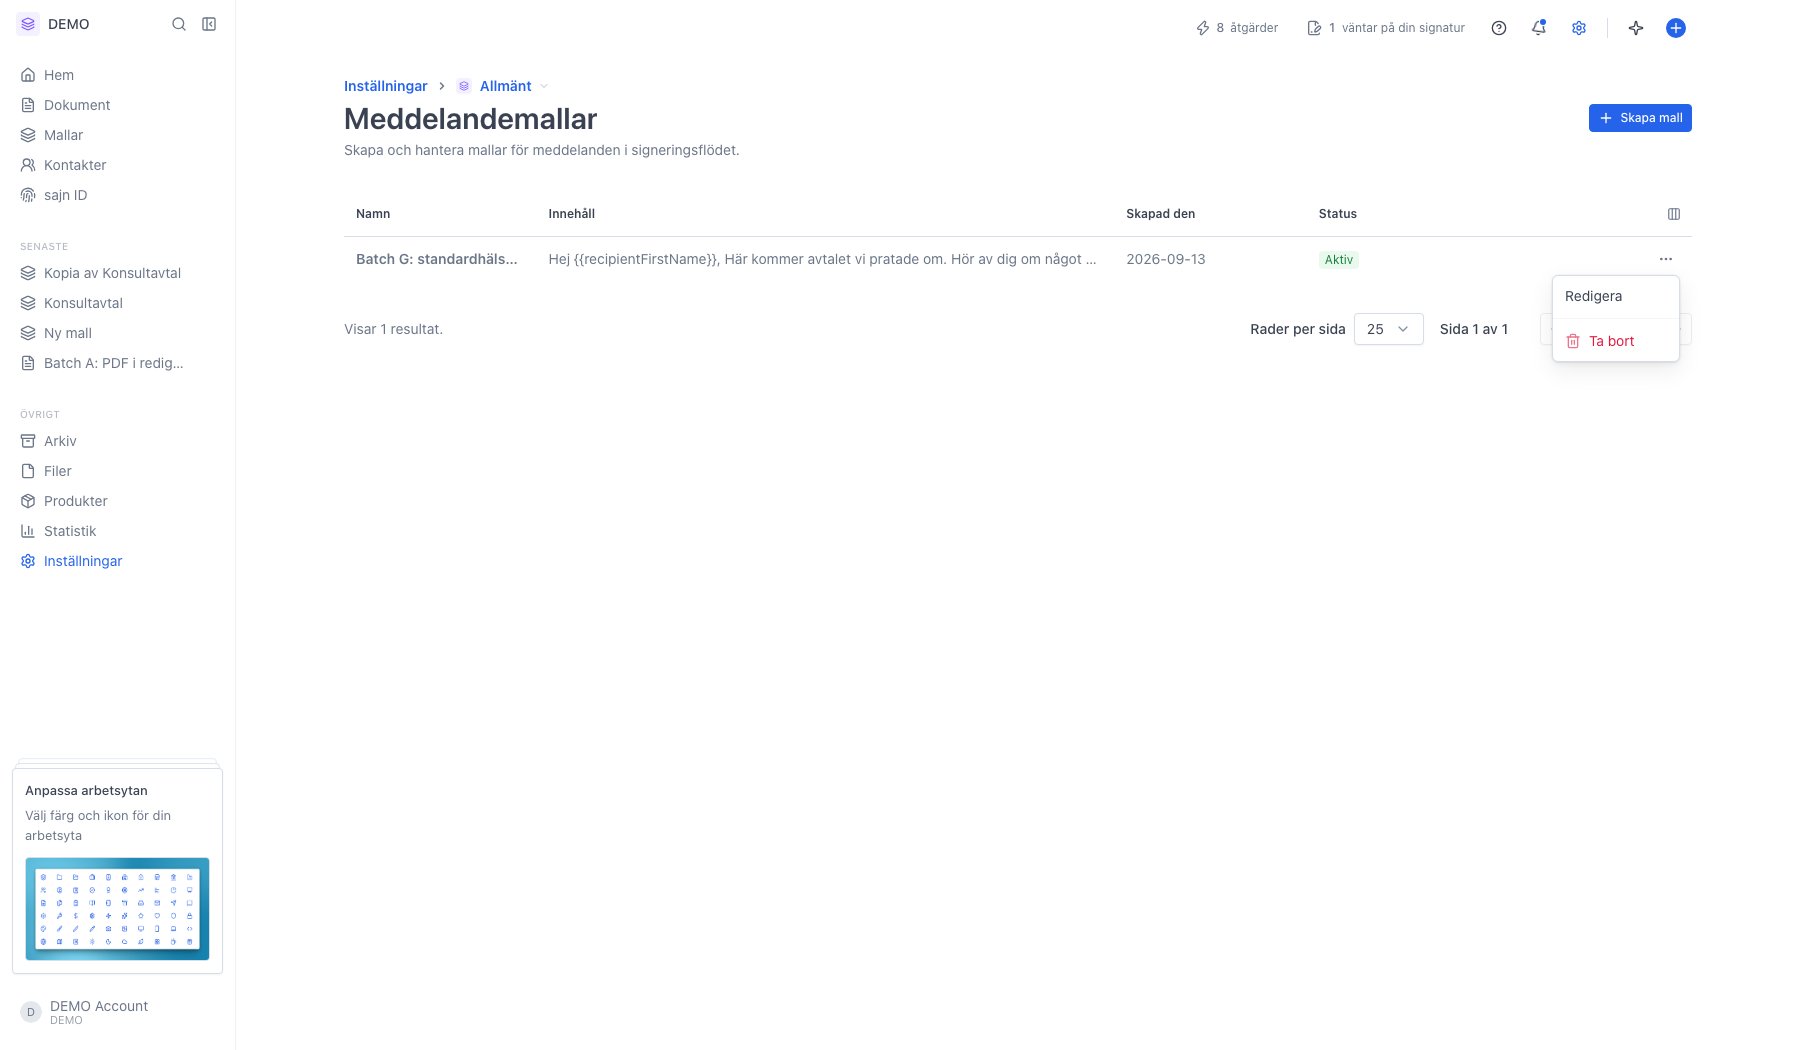1800x1050 pixels.
Task: Select Ta bort in context menu
Action: (x=1615, y=341)
